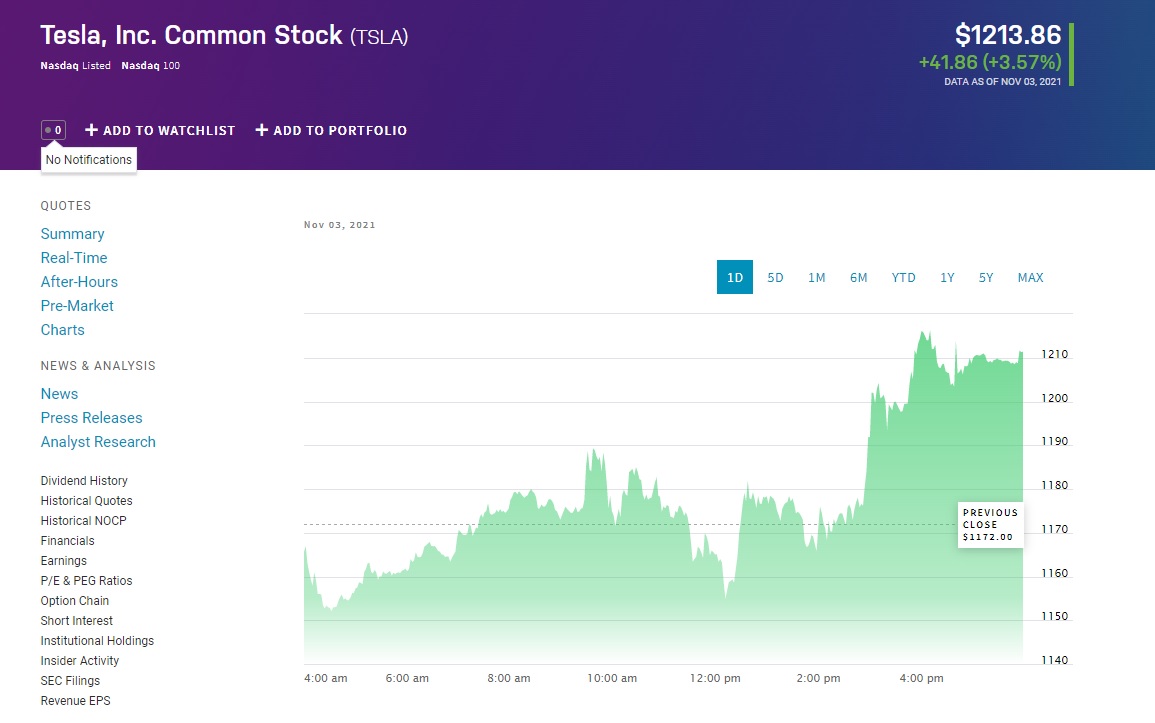Open the notifications bell counter

(x=53, y=130)
